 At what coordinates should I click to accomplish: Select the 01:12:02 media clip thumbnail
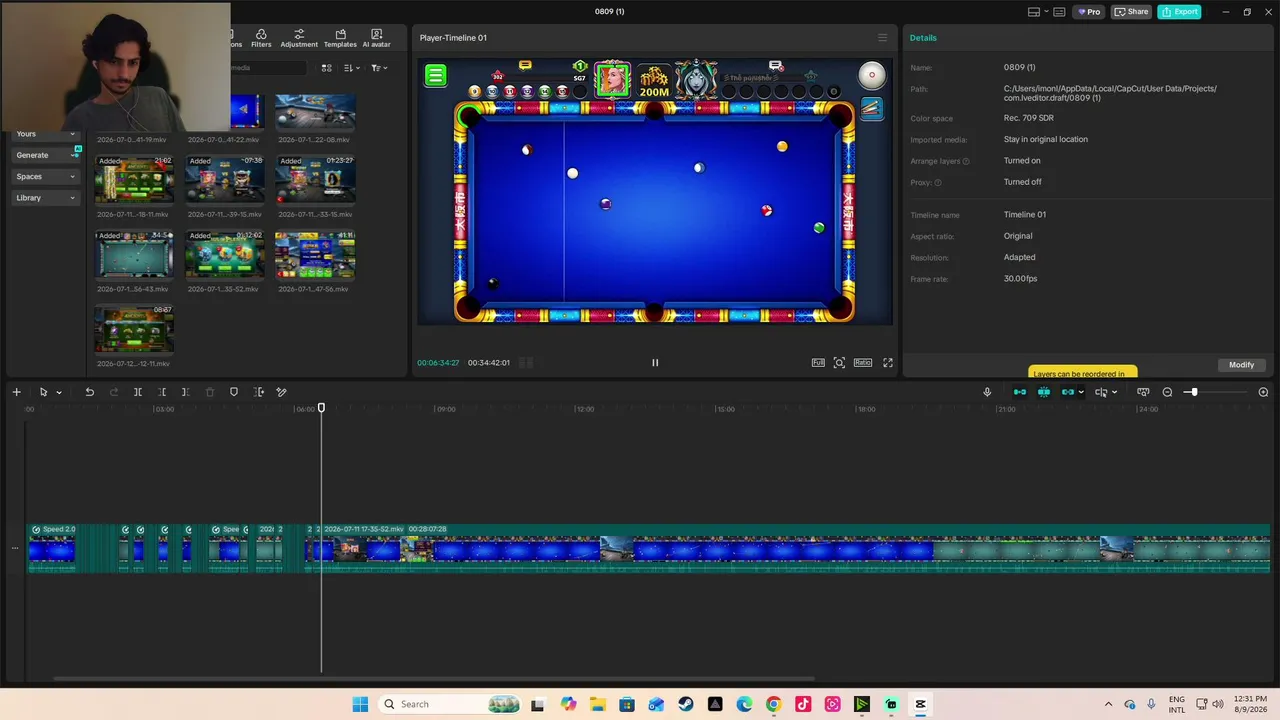225,254
